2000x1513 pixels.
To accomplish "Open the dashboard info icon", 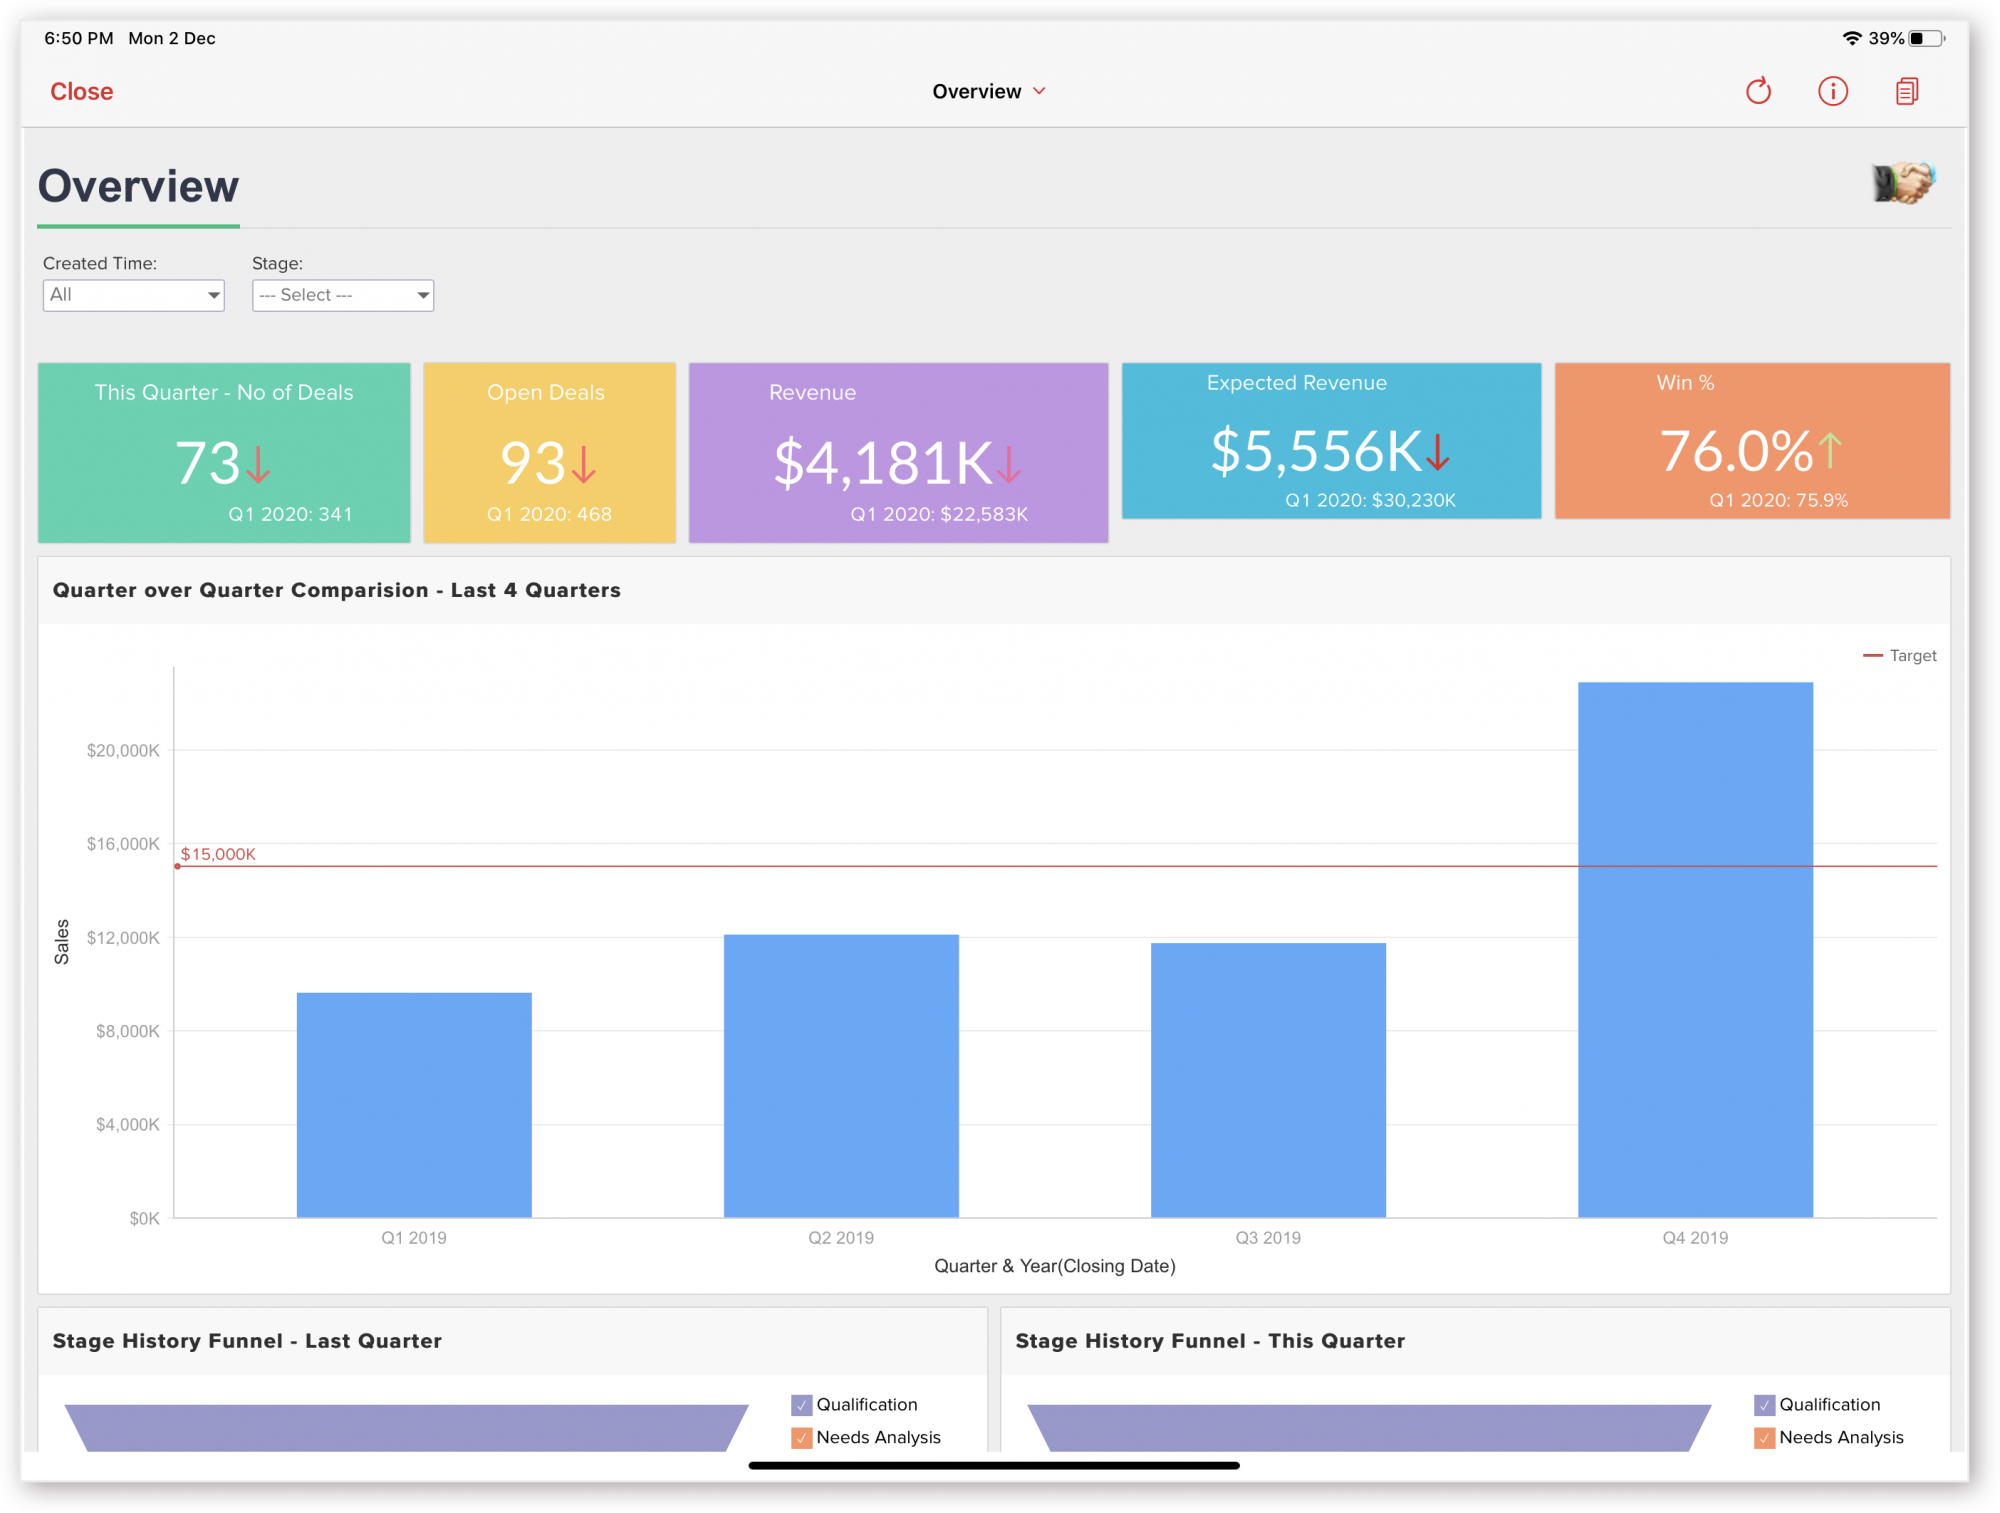I will coord(1833,91).
